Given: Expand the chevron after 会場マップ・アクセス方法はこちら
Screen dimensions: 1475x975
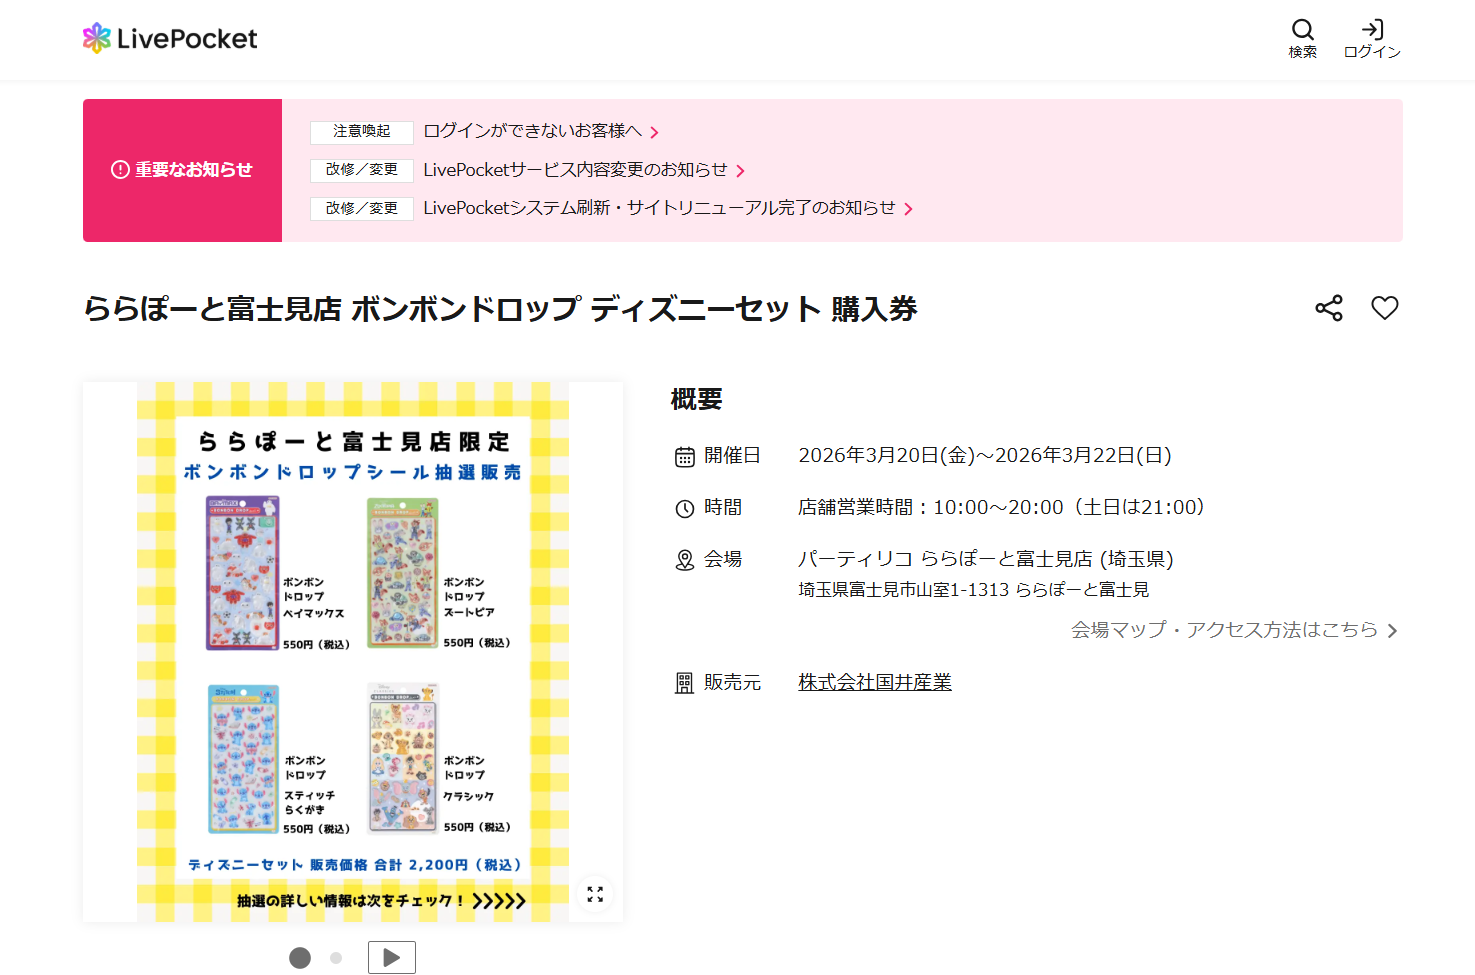Looking at the screenshot, I should (x=1392, y=630).
